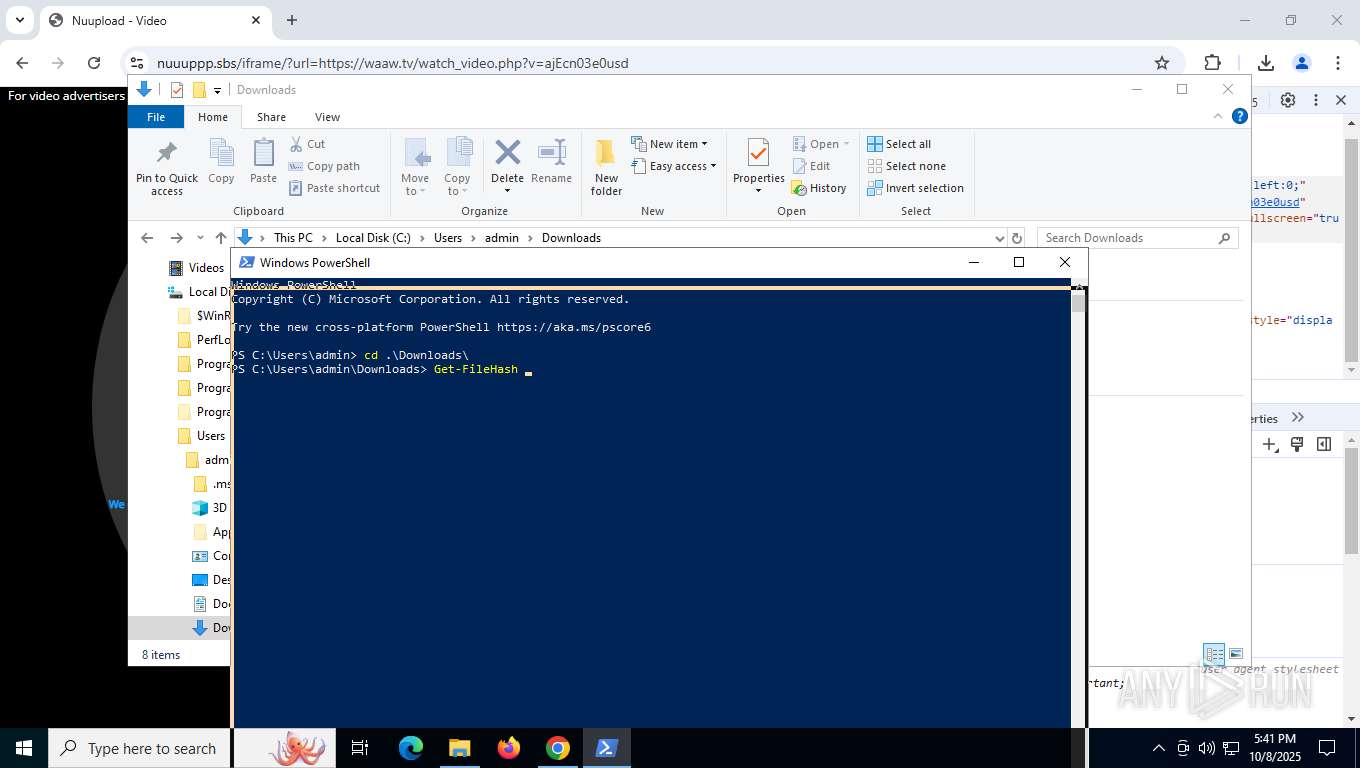Open the Easy access dropdown
The width and height of the screenshot is (1360, 768).
[674, 166]
